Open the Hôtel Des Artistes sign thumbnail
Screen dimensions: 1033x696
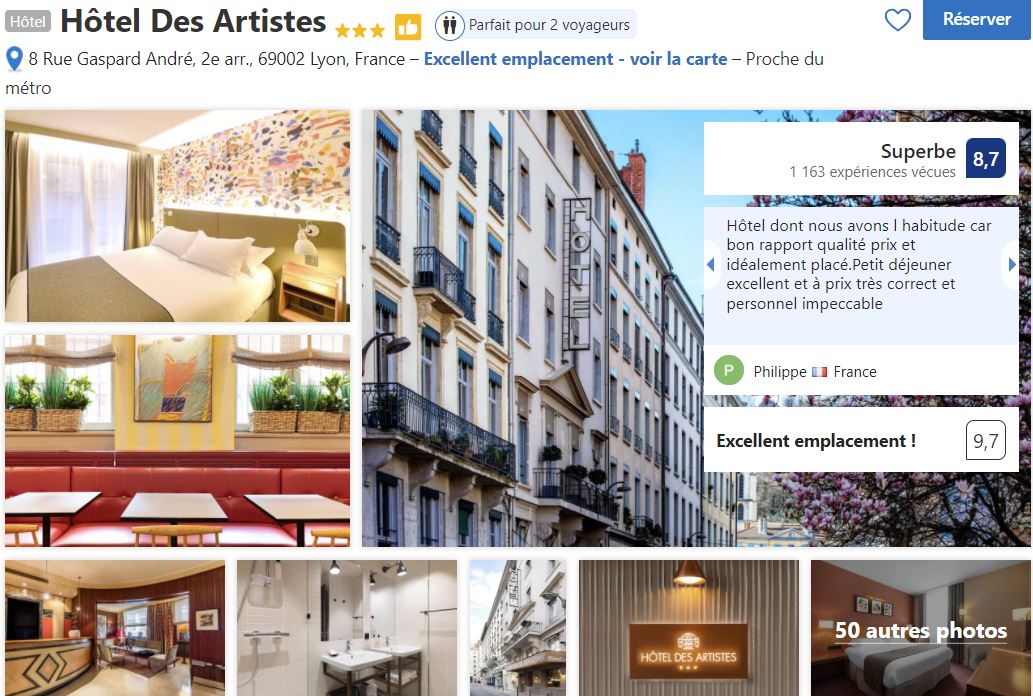click(688, 628)
